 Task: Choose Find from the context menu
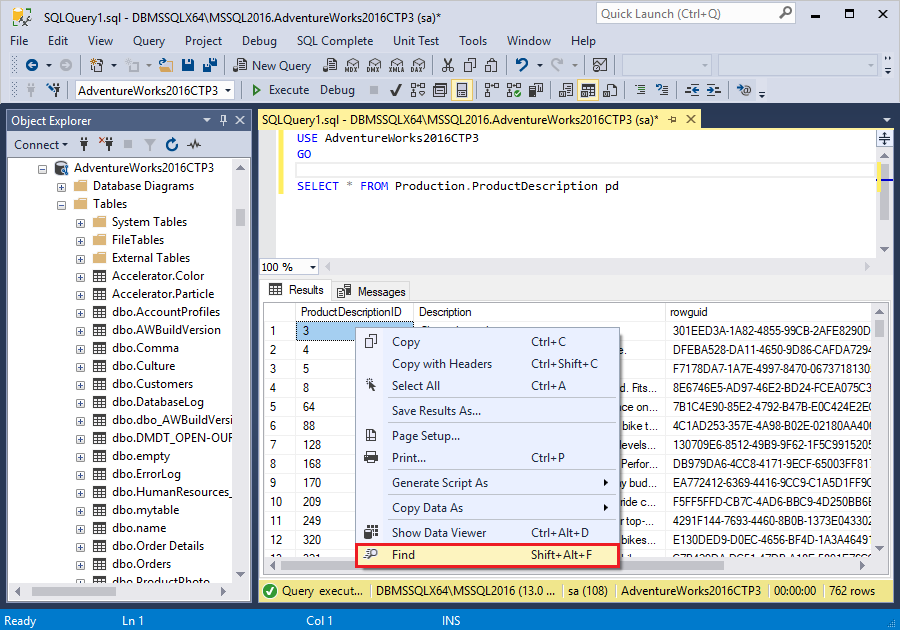click(487, 555)
